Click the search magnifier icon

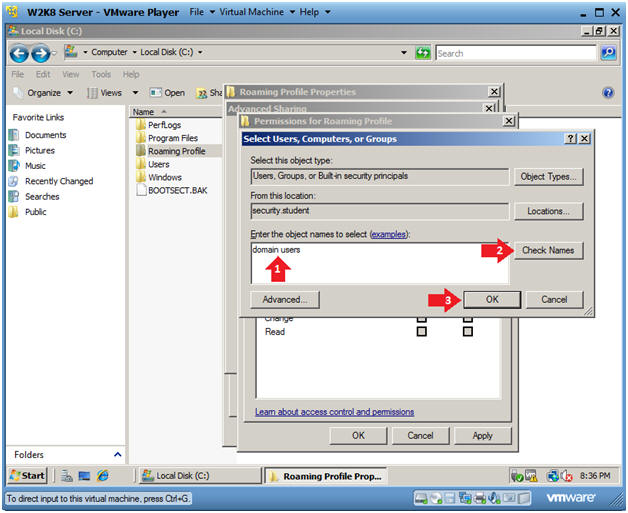(x=608, y=52)
